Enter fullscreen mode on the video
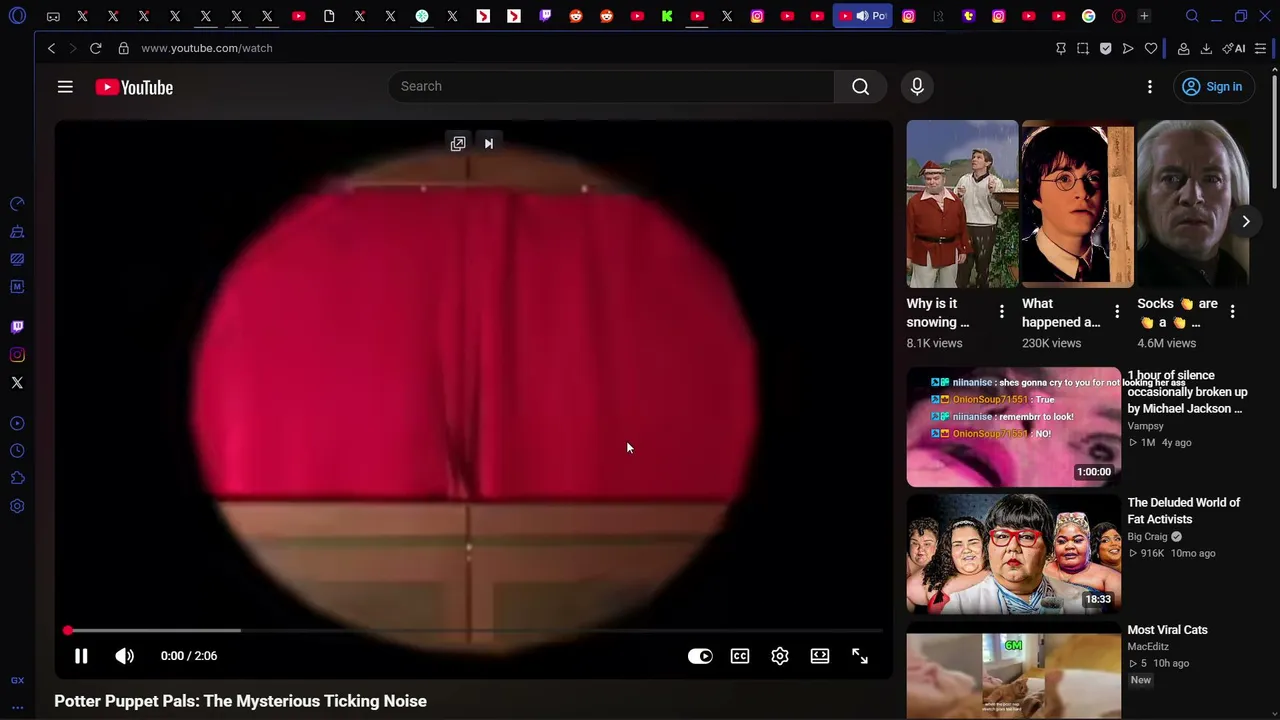Viewport: 1280px width, 720px height. (860, 656)
